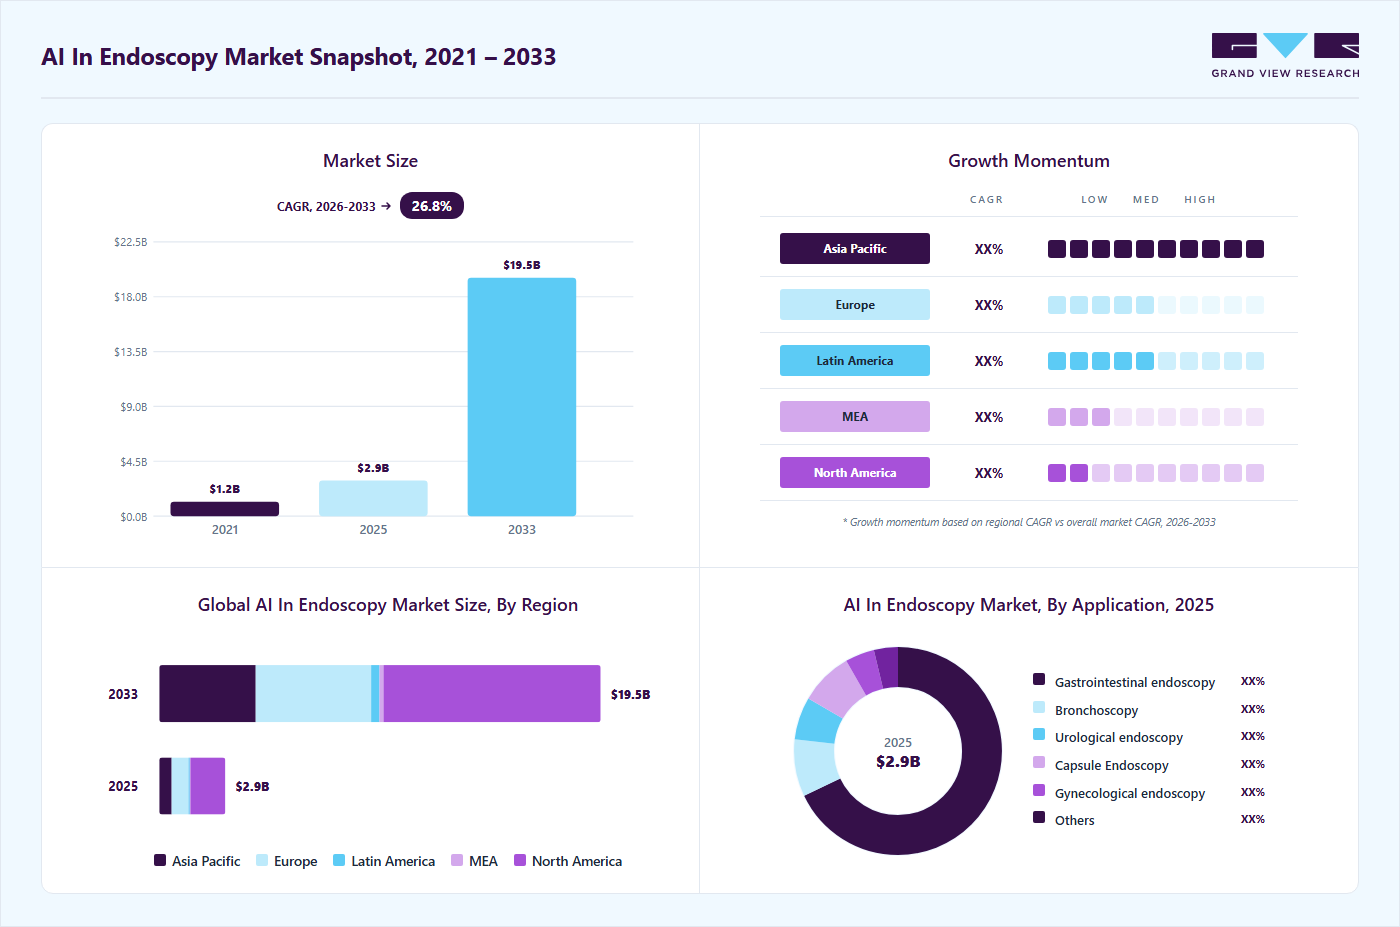Click the $19.5B label above 2033 bar
Image resolution: width=1400 pixels, height=927 pixels.
522,265
